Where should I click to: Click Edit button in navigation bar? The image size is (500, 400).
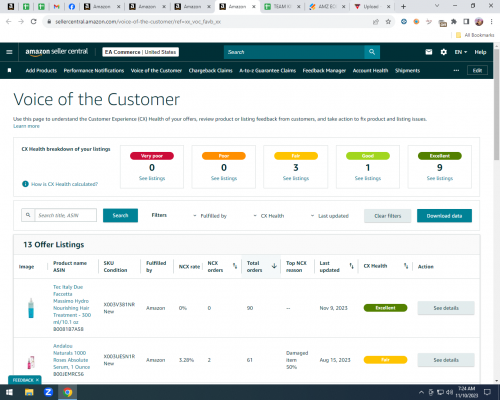coord(477,70)
